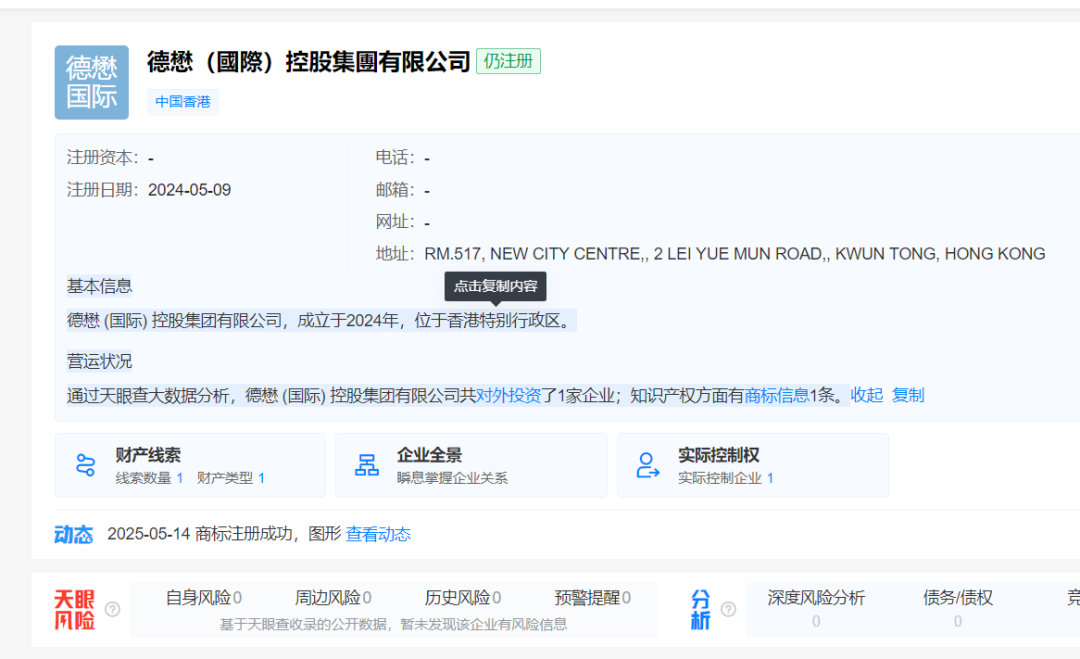Click the 天眼风险 red logo
Screen dimensions: 1080x659
pos(74,609)
